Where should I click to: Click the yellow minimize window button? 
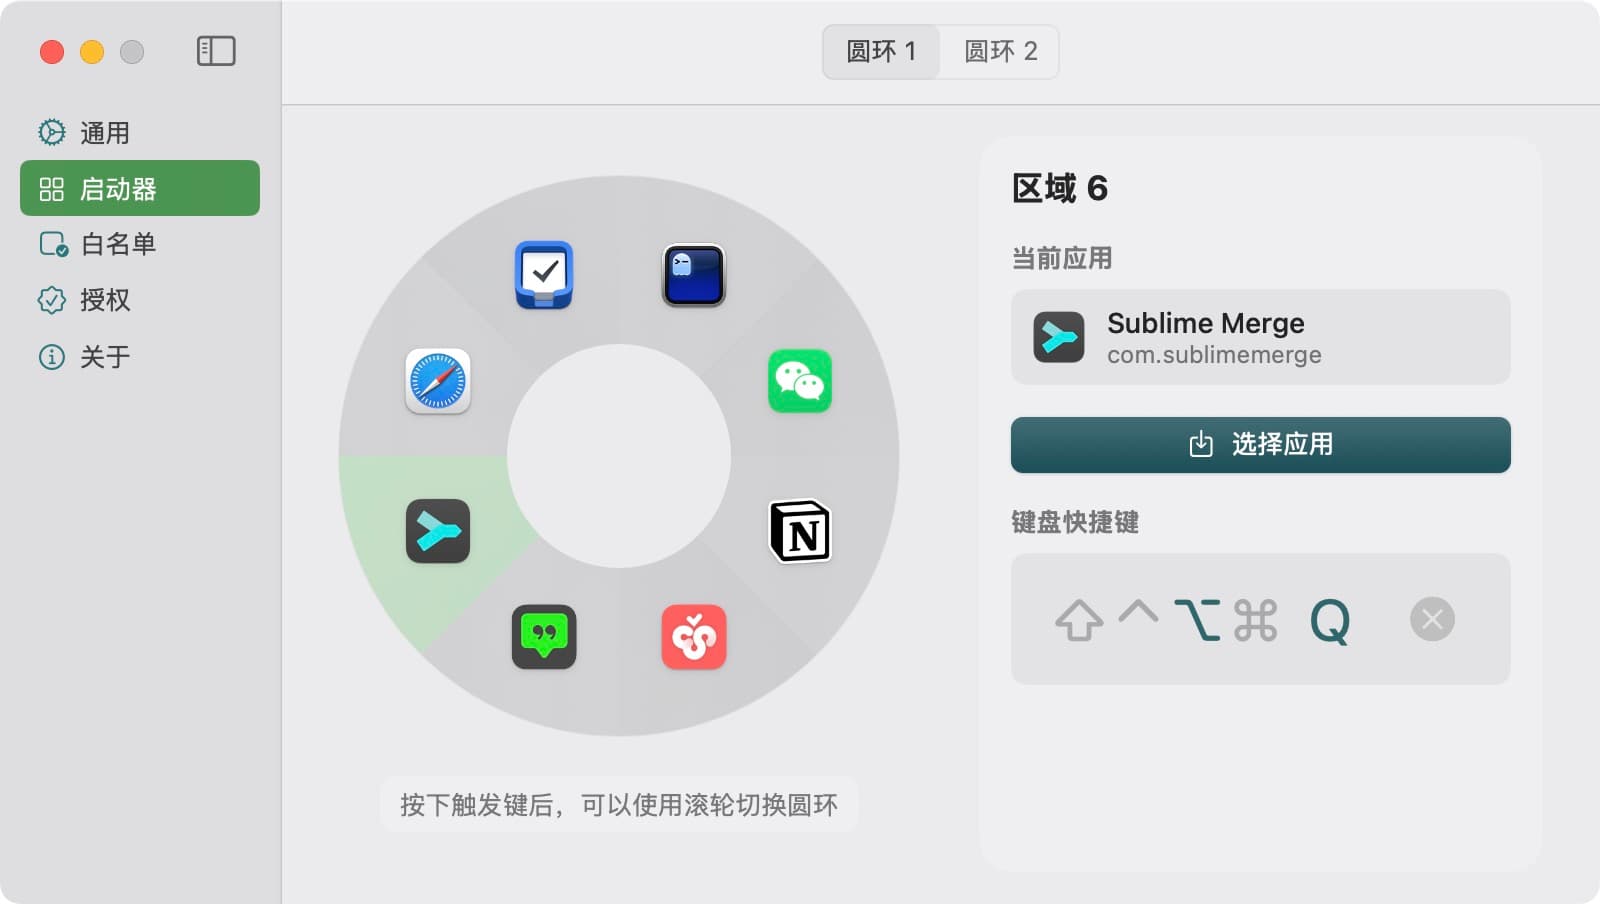point(92,52)
